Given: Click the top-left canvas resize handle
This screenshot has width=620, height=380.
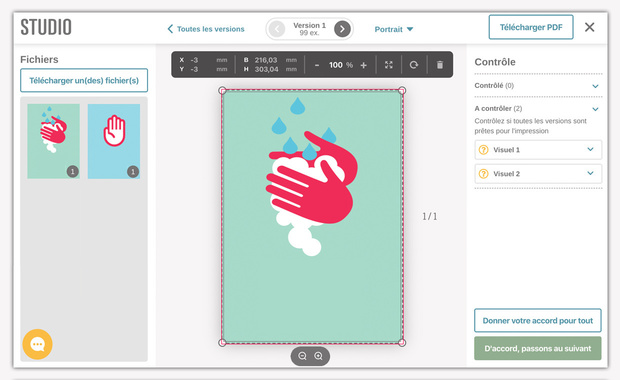Looking at the screenshot, I should tap(223, 91).
